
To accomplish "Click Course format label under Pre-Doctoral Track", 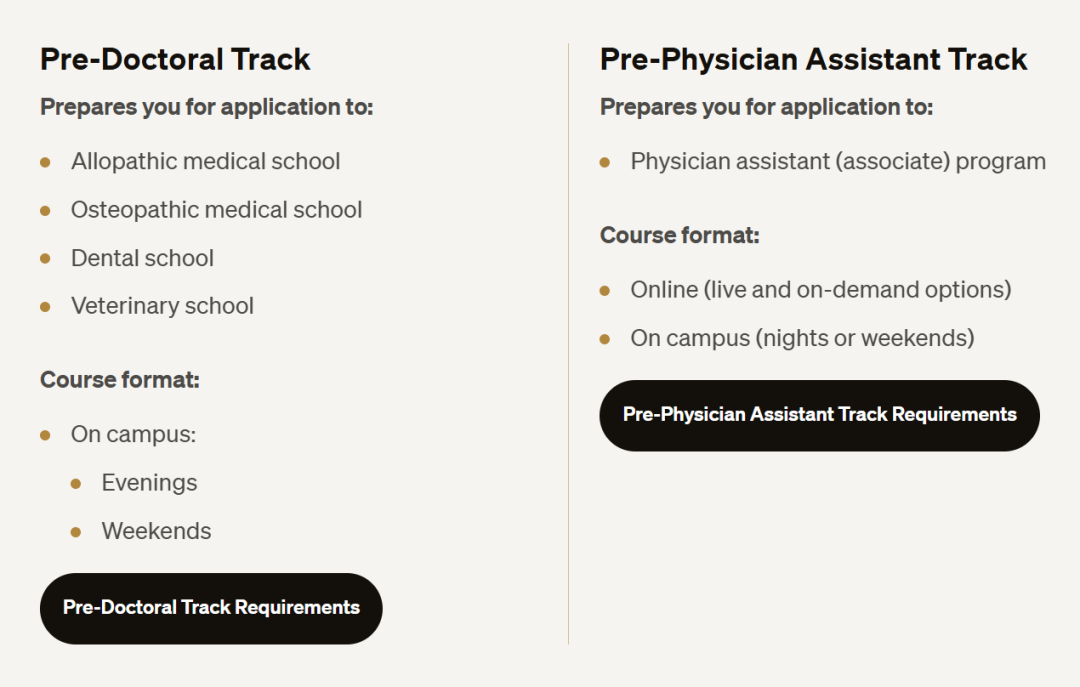I will [x=120, y=380].
